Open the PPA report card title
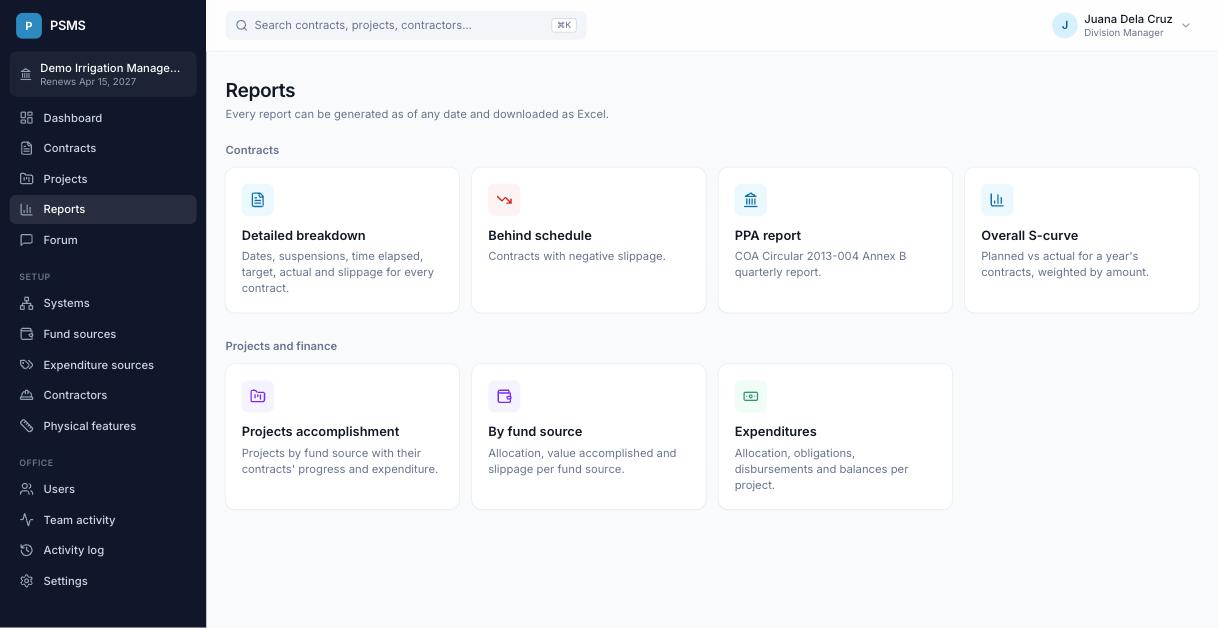This screenshot has height=628, width=1218. [768, 236]
